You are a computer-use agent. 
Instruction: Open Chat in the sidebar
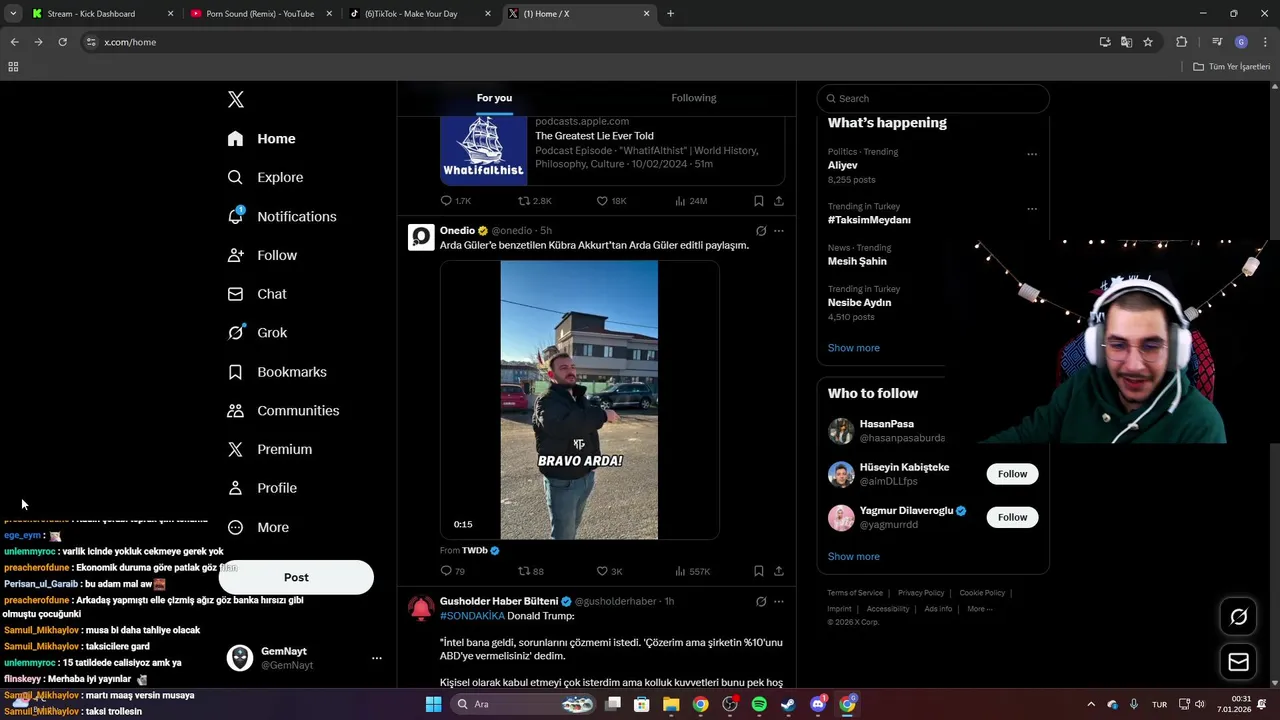[257, 294]
